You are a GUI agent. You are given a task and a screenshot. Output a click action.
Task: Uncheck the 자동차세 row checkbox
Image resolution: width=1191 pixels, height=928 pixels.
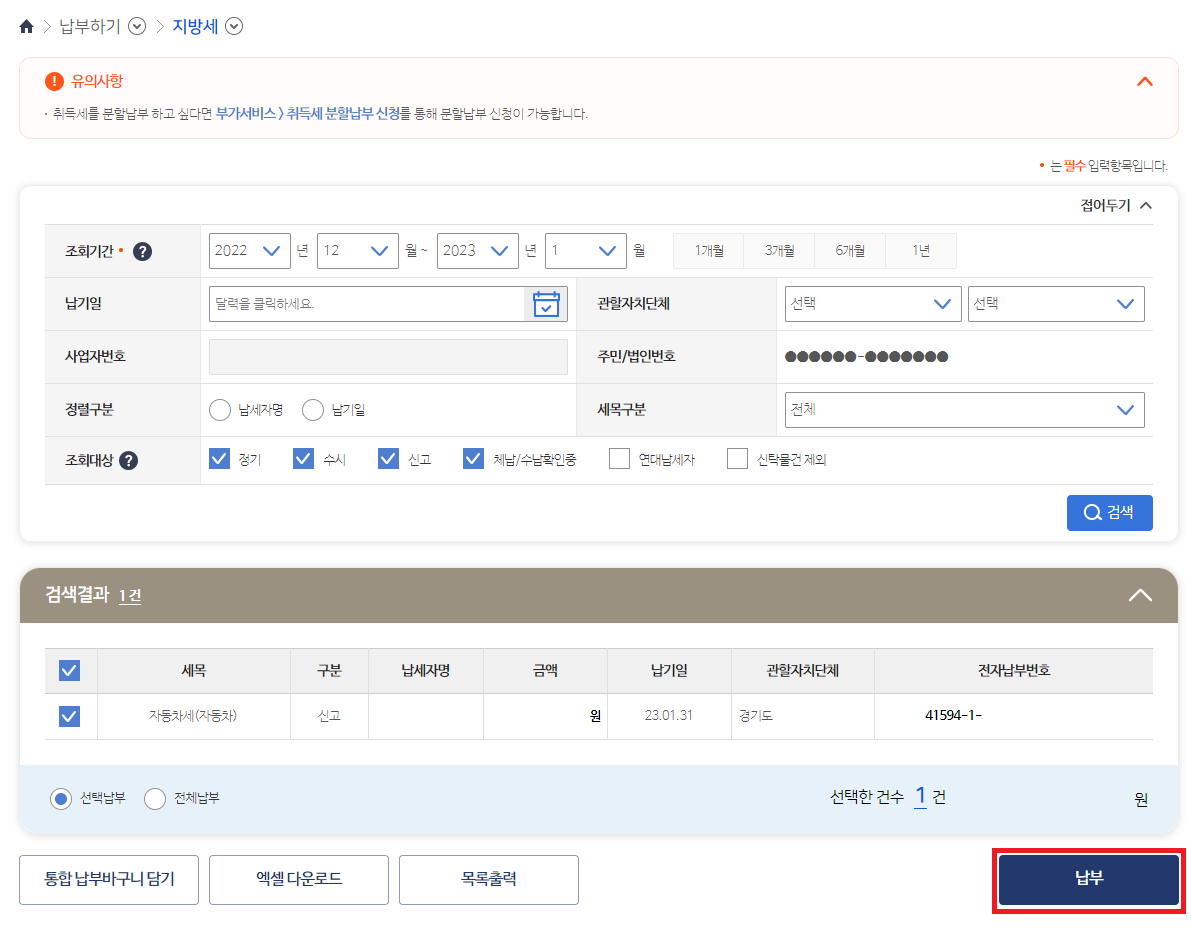coord(70,716)
